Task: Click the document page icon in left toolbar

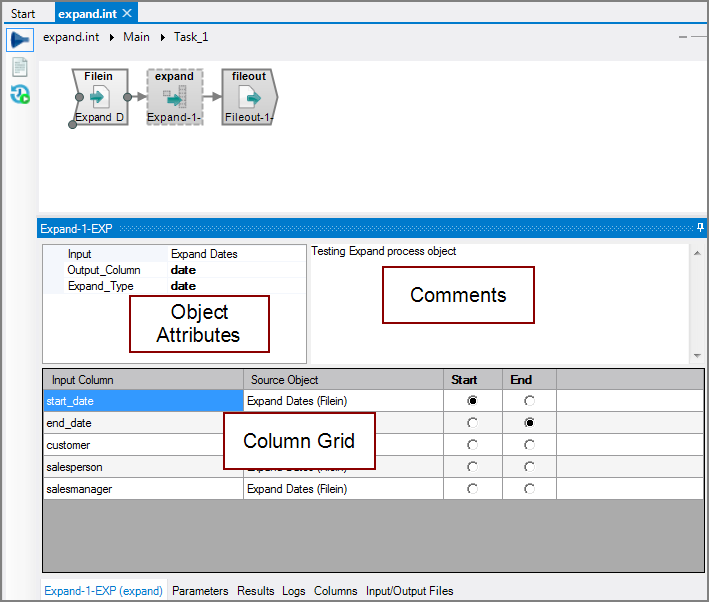Action: click(19, 68)
